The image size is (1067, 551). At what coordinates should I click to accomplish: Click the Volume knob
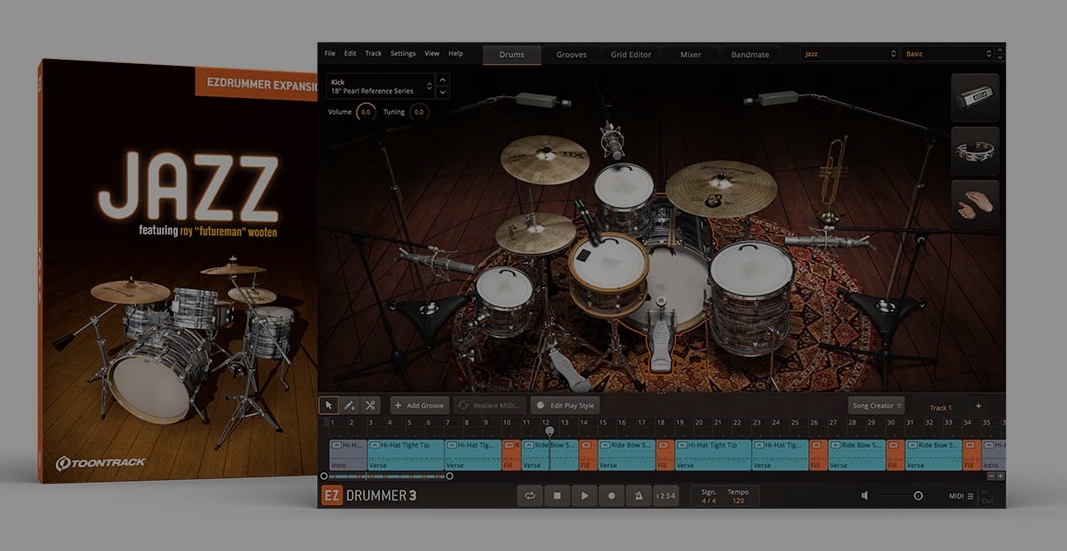tap(366, 112)
